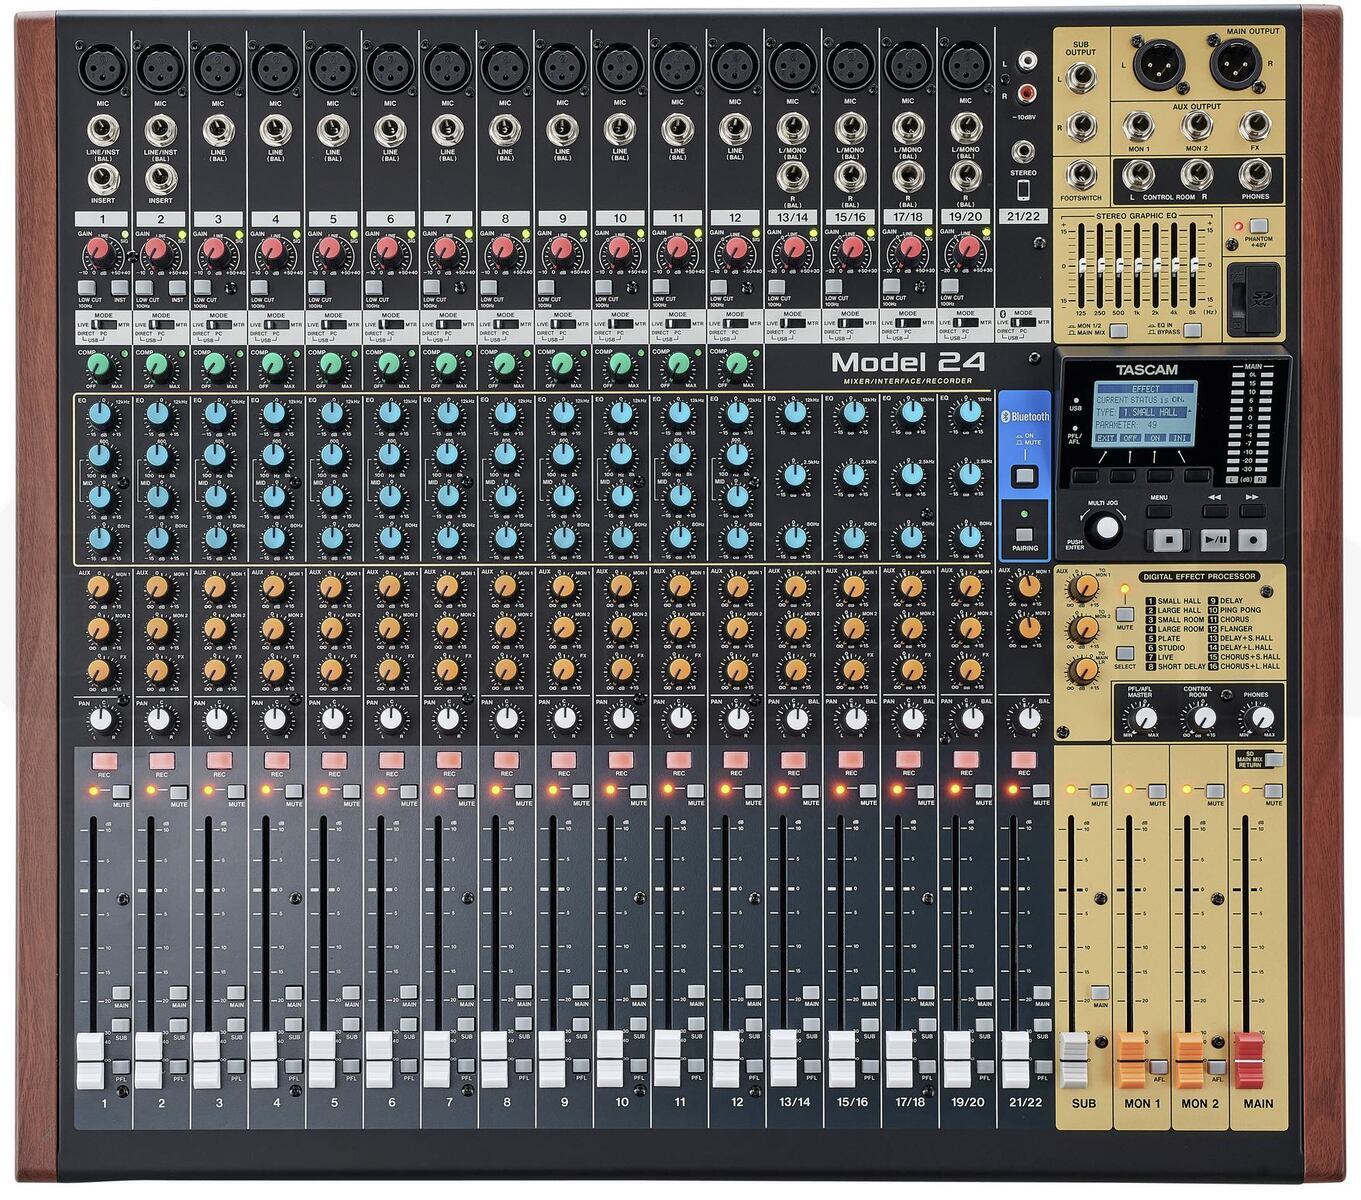This screenshot has width=1361, height=1200.
Task: Click the AFL button on MON 1
Action: [1158, 1066]
